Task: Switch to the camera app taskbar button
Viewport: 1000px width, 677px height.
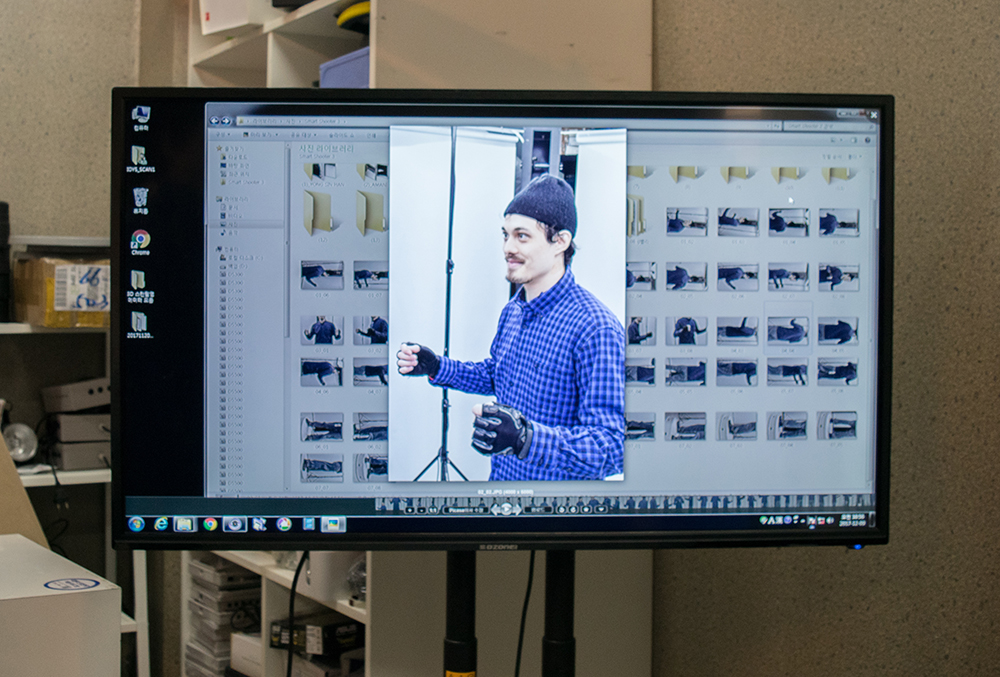Action: (235, 524)
